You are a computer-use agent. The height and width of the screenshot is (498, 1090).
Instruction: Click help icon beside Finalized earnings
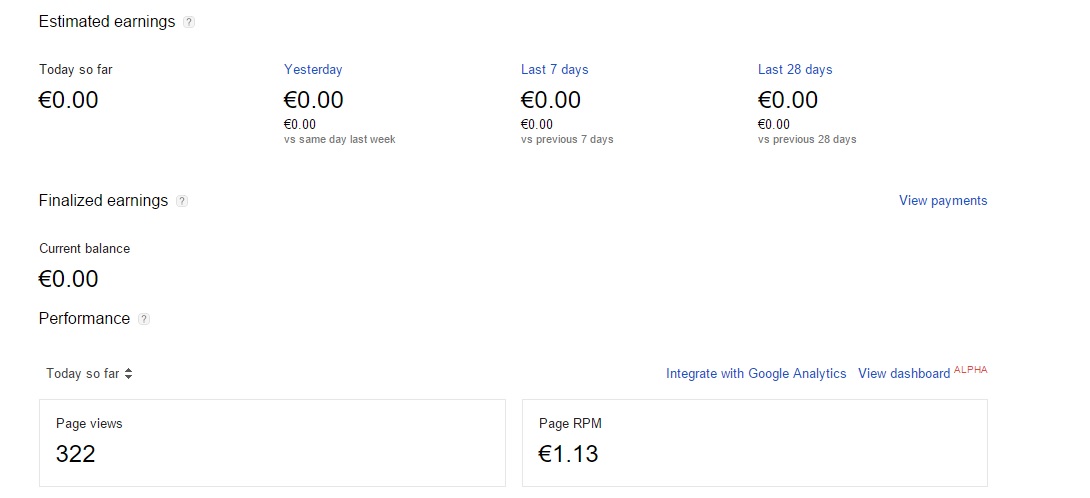(x=182, y=201)
